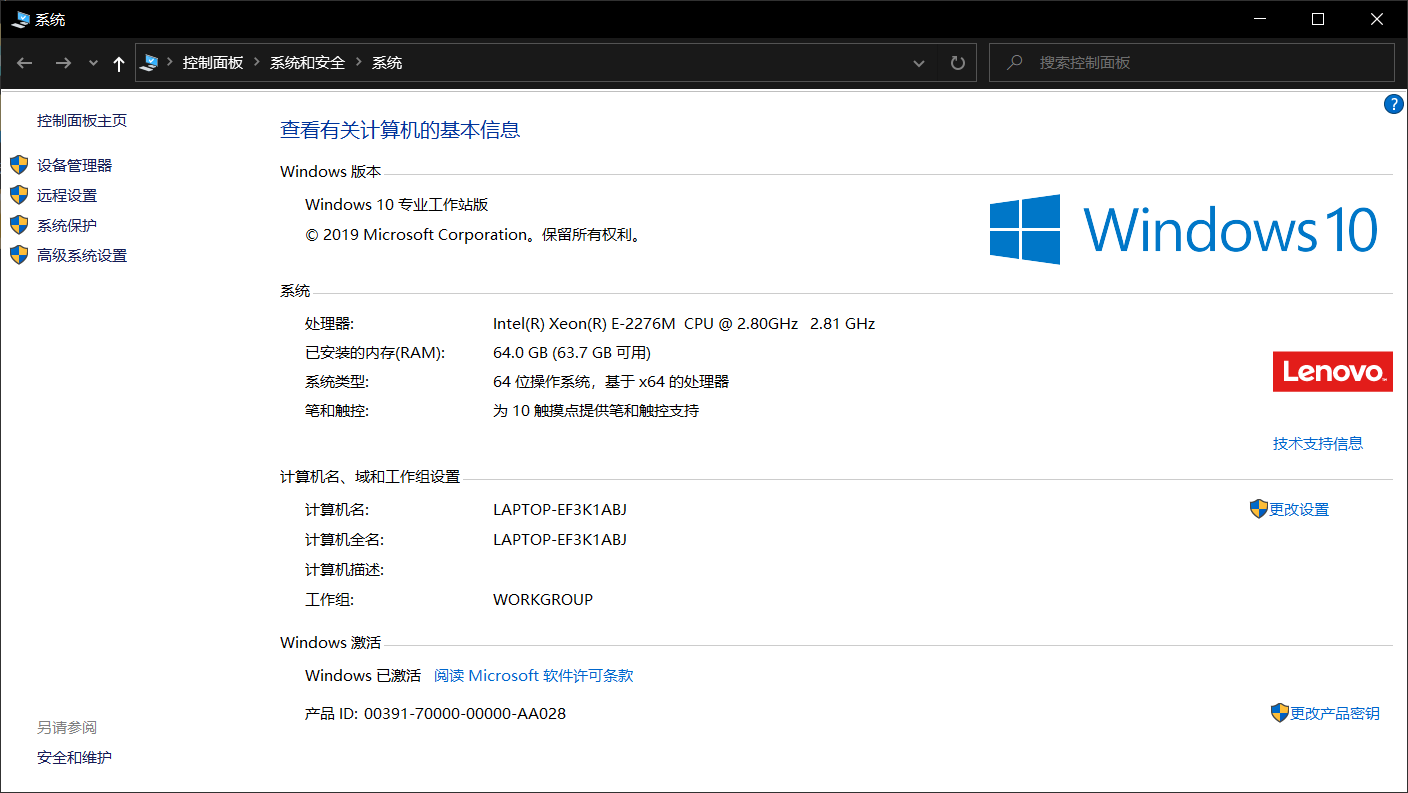
Task: Click shield icon beside 远程设置
Action: click(19, 195)
